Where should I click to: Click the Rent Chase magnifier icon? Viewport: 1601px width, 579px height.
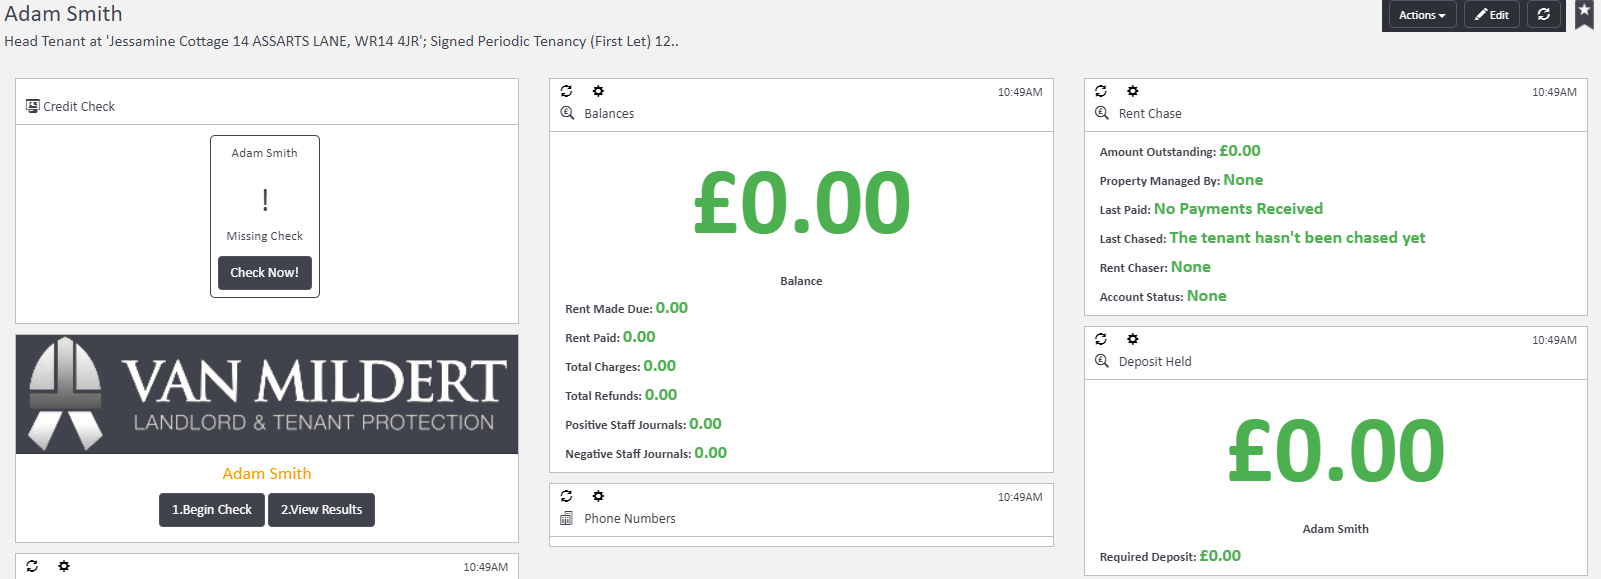tap(1102, 113)
